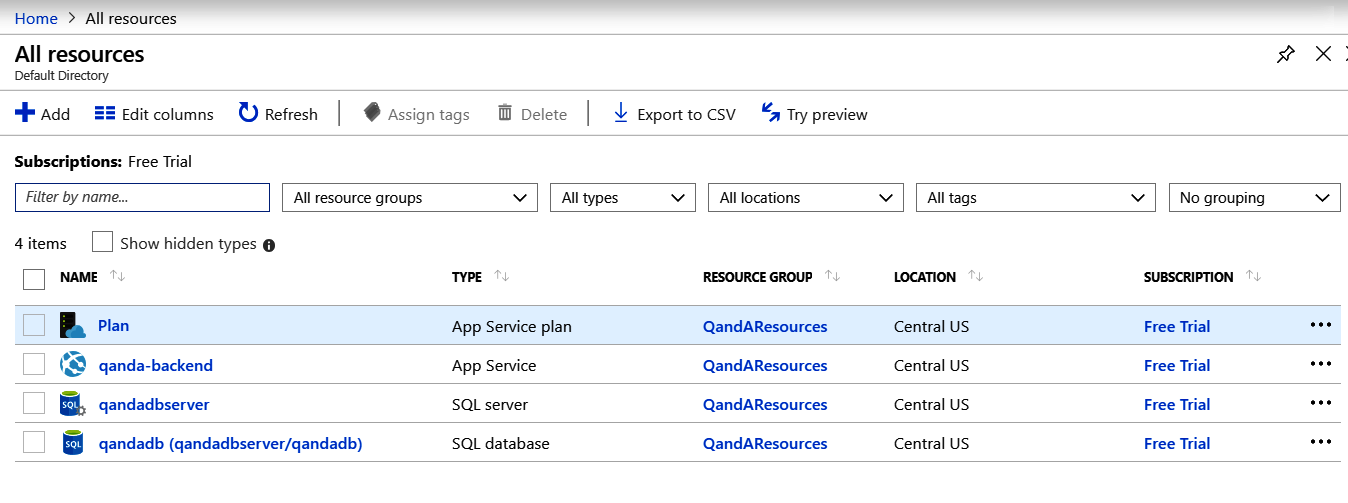
Task: Click the Refresh icon
Action: click(248, 113)
